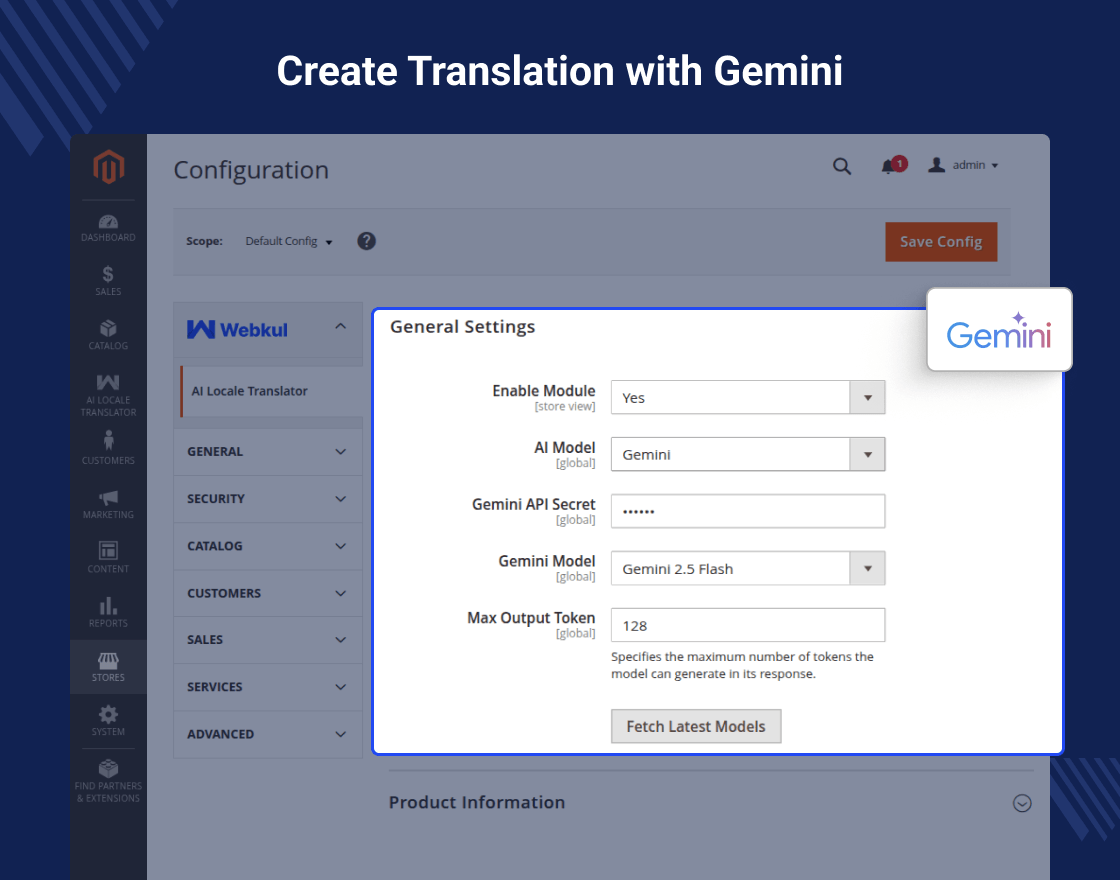The width and height of the screenshot is (1120, 880).
Task: Open the Enable Module dropdown
Action: (x=747, y=397)
